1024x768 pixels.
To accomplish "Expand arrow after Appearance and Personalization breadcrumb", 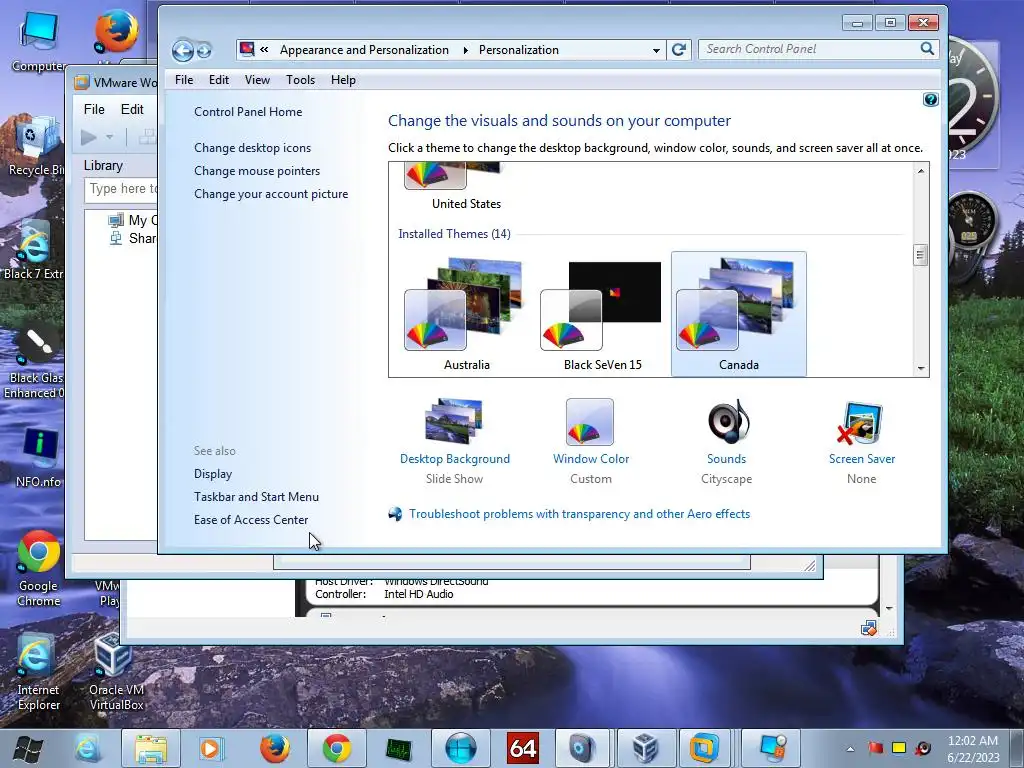I will point(465,50).
